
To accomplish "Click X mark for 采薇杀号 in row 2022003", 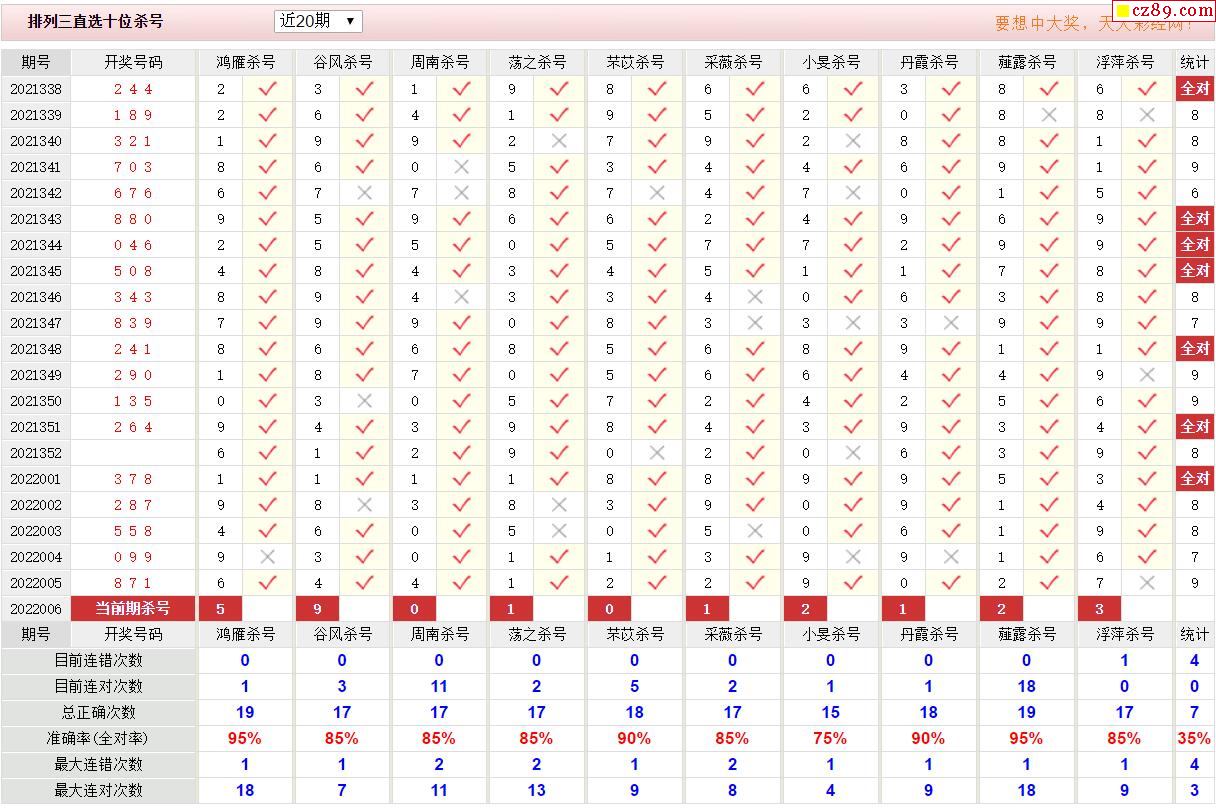I will [x=755, y=531].
